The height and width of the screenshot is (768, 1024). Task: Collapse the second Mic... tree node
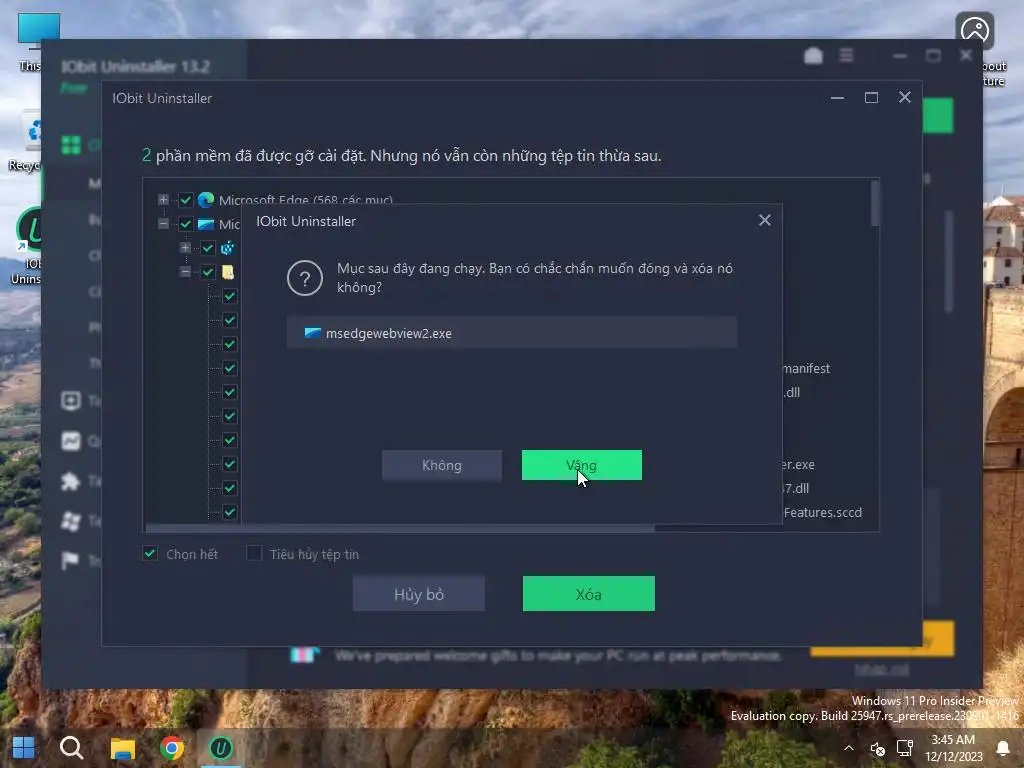tap(163, 224)
